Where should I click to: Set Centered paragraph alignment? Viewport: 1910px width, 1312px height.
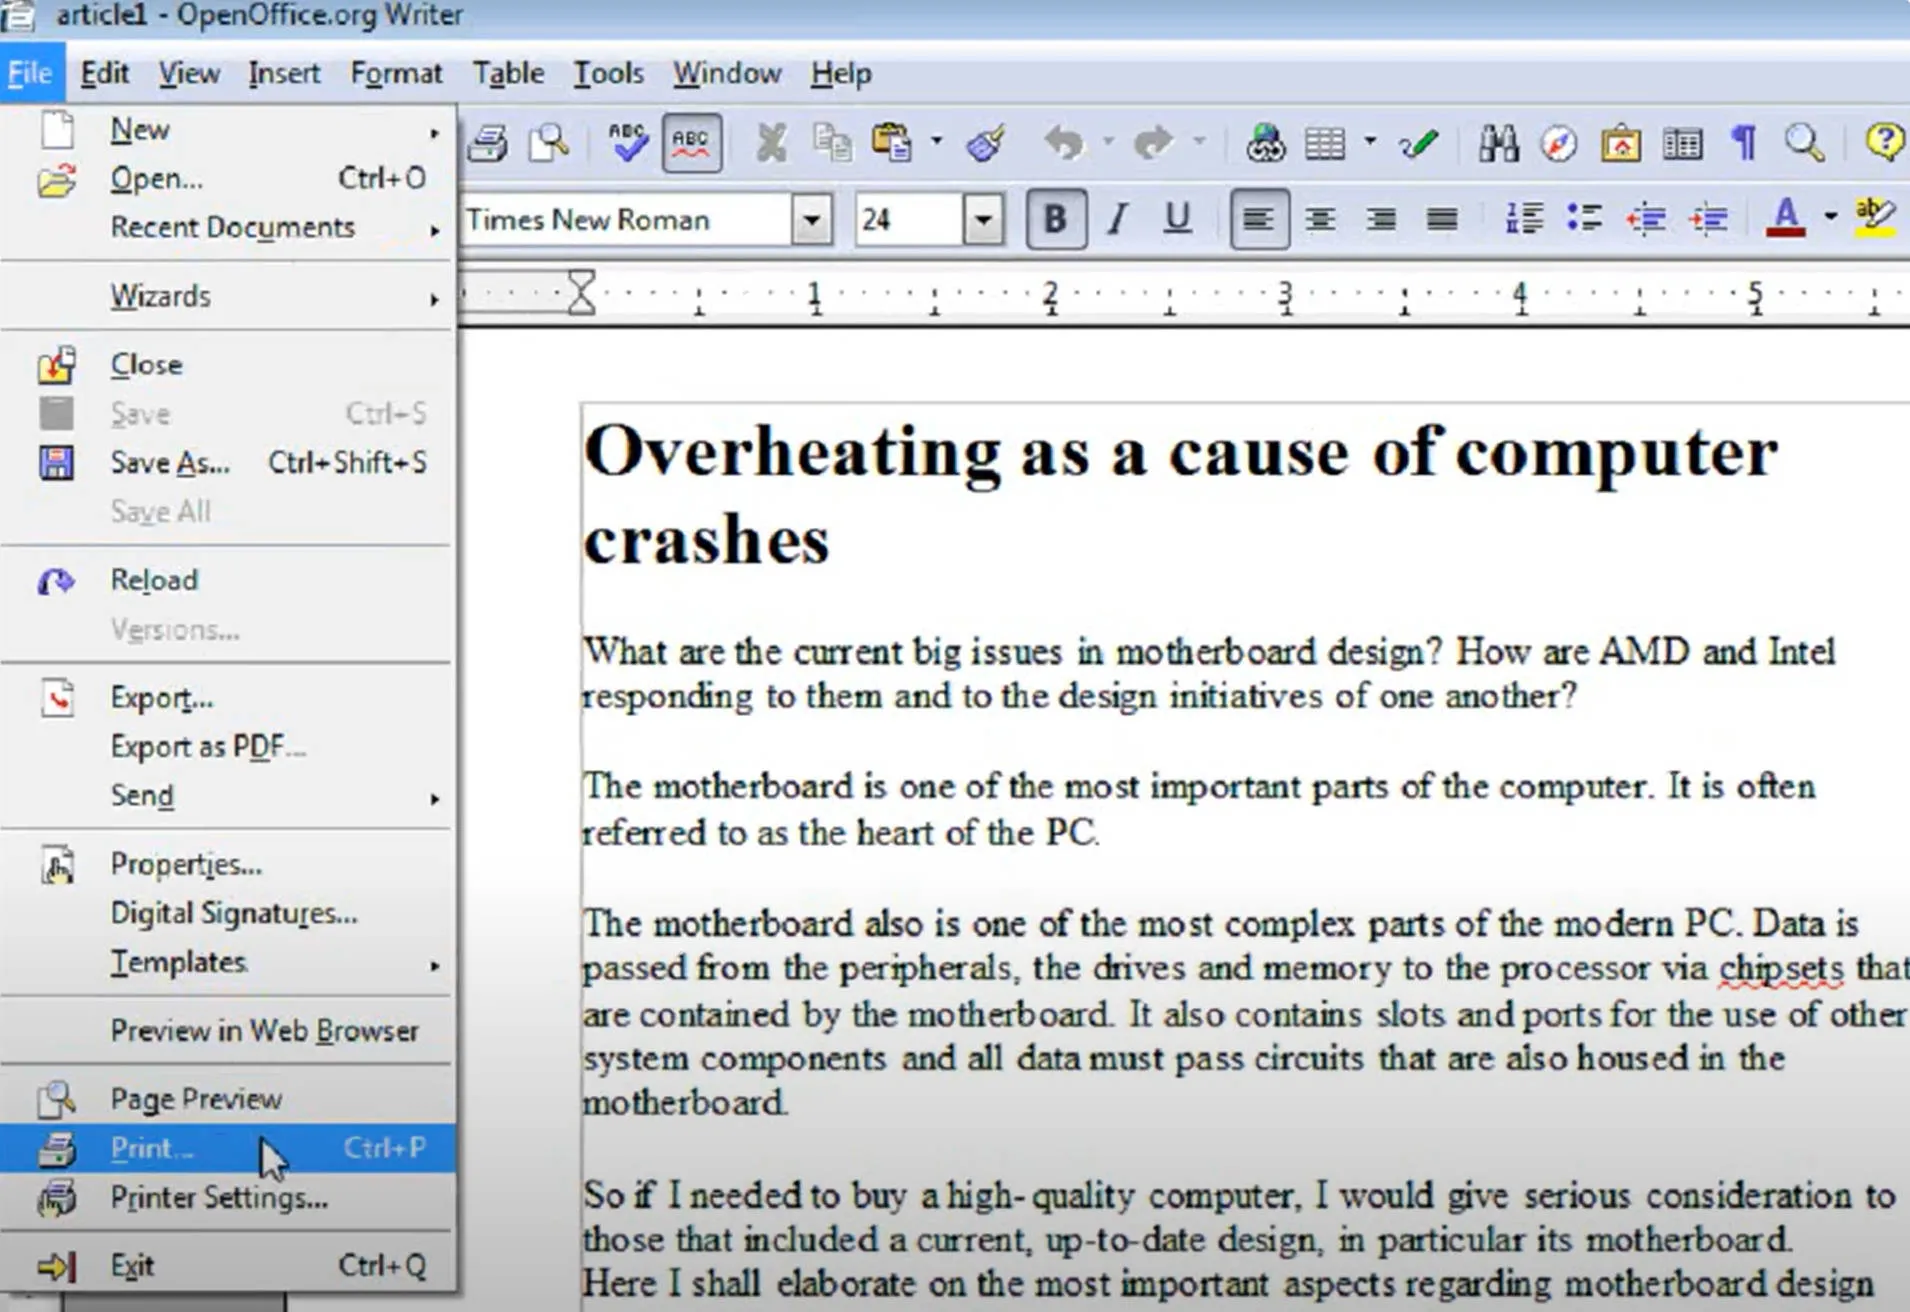tap(1320, 218)
